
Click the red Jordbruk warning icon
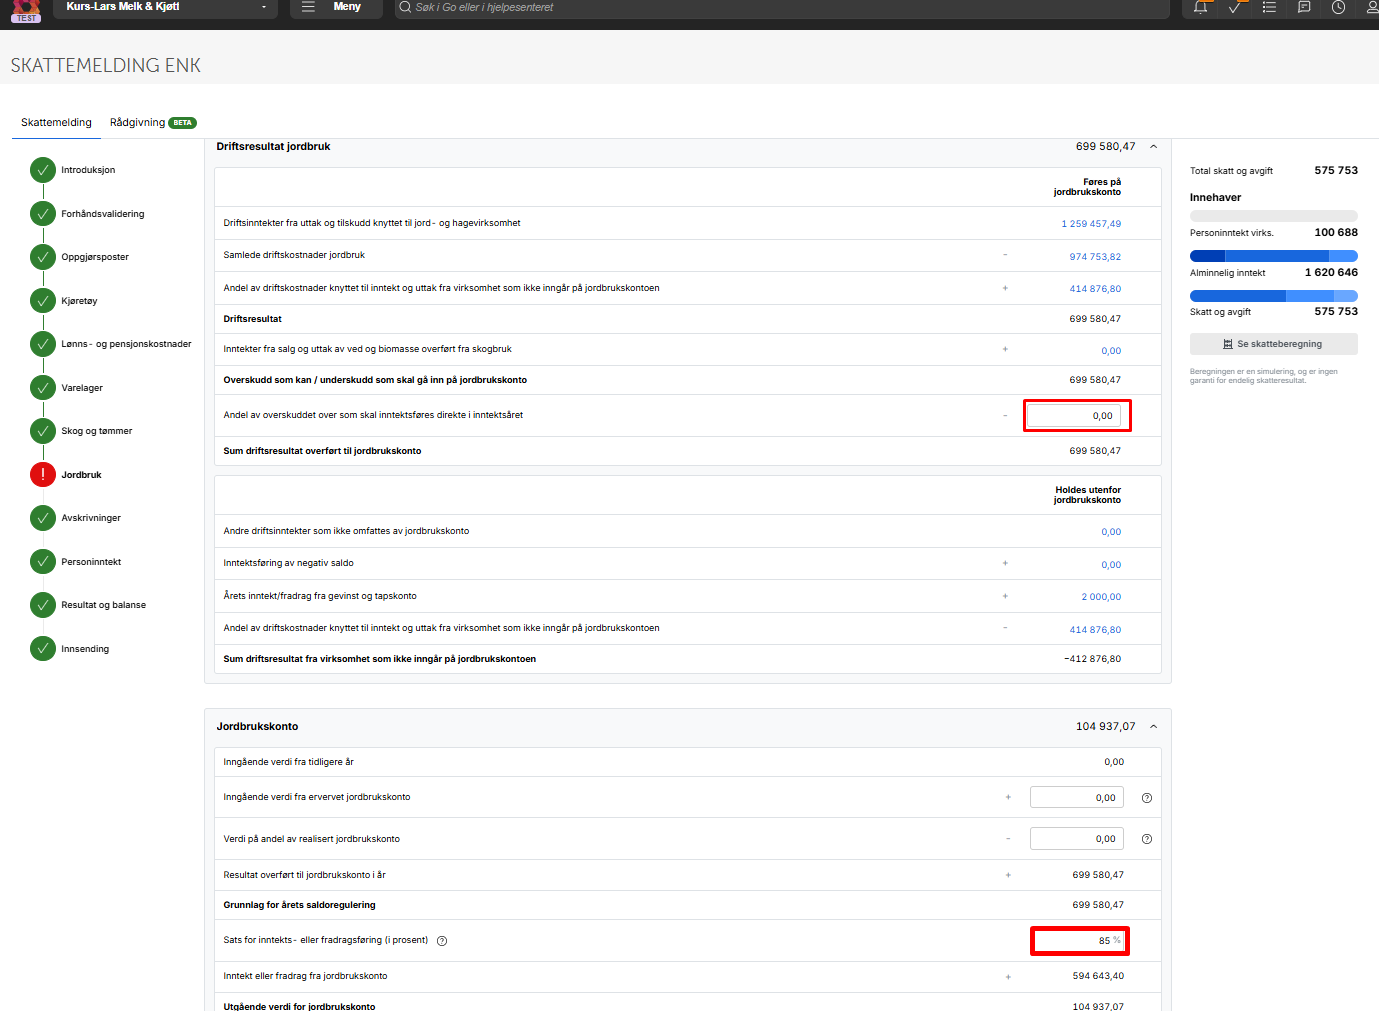point(43,475)
